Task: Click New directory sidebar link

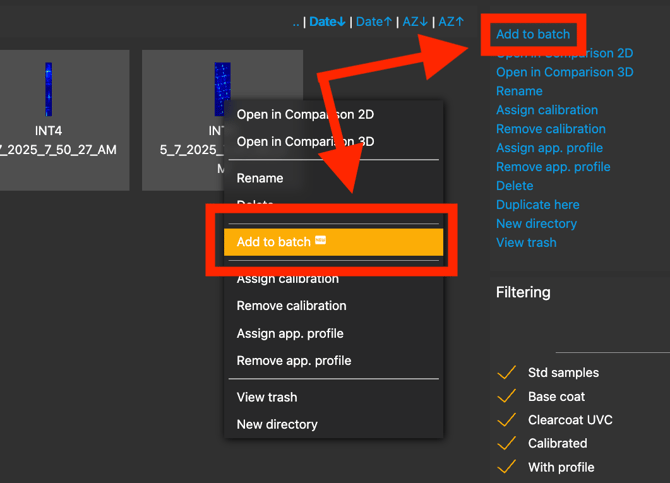Action: 536,223
